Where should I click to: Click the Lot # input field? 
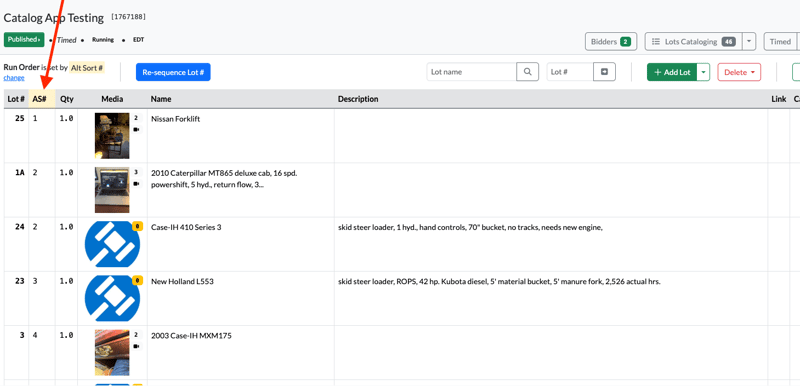570,72
